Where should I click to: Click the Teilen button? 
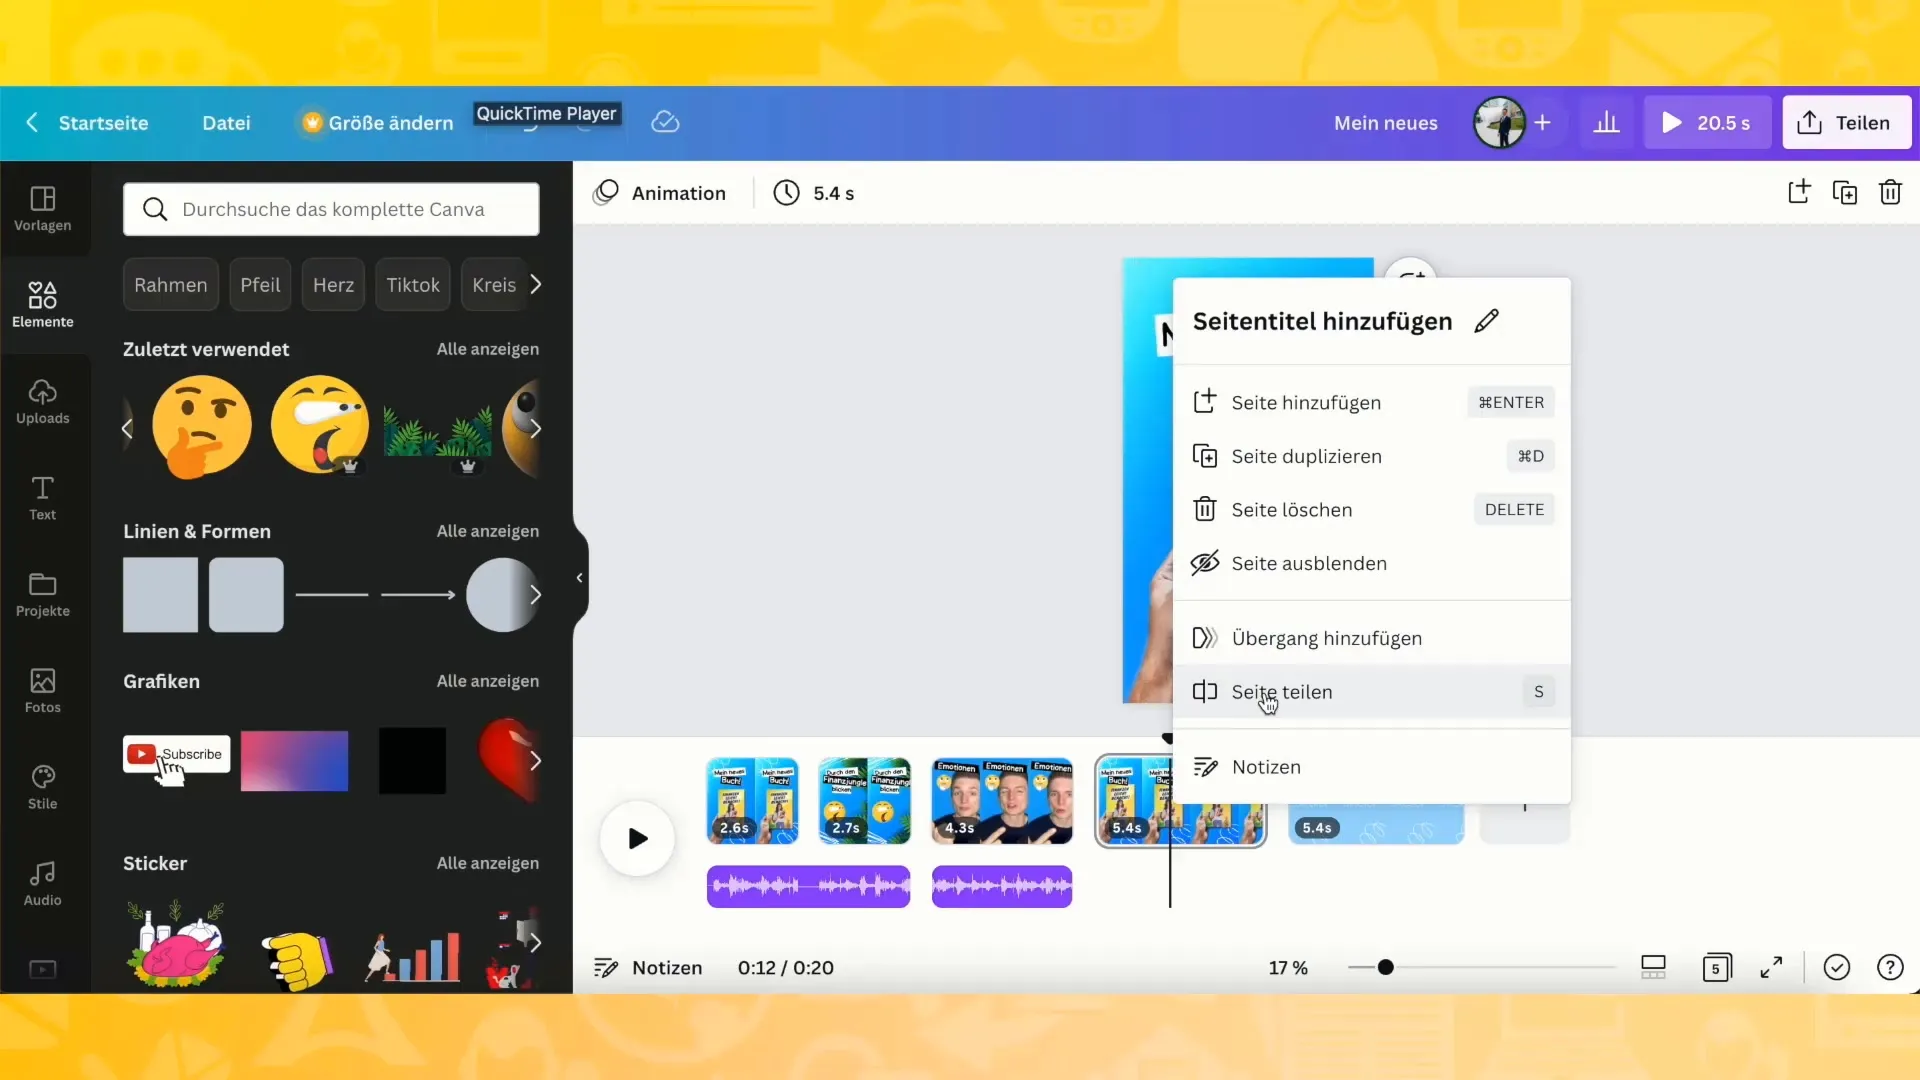(x=1846, y=121)
